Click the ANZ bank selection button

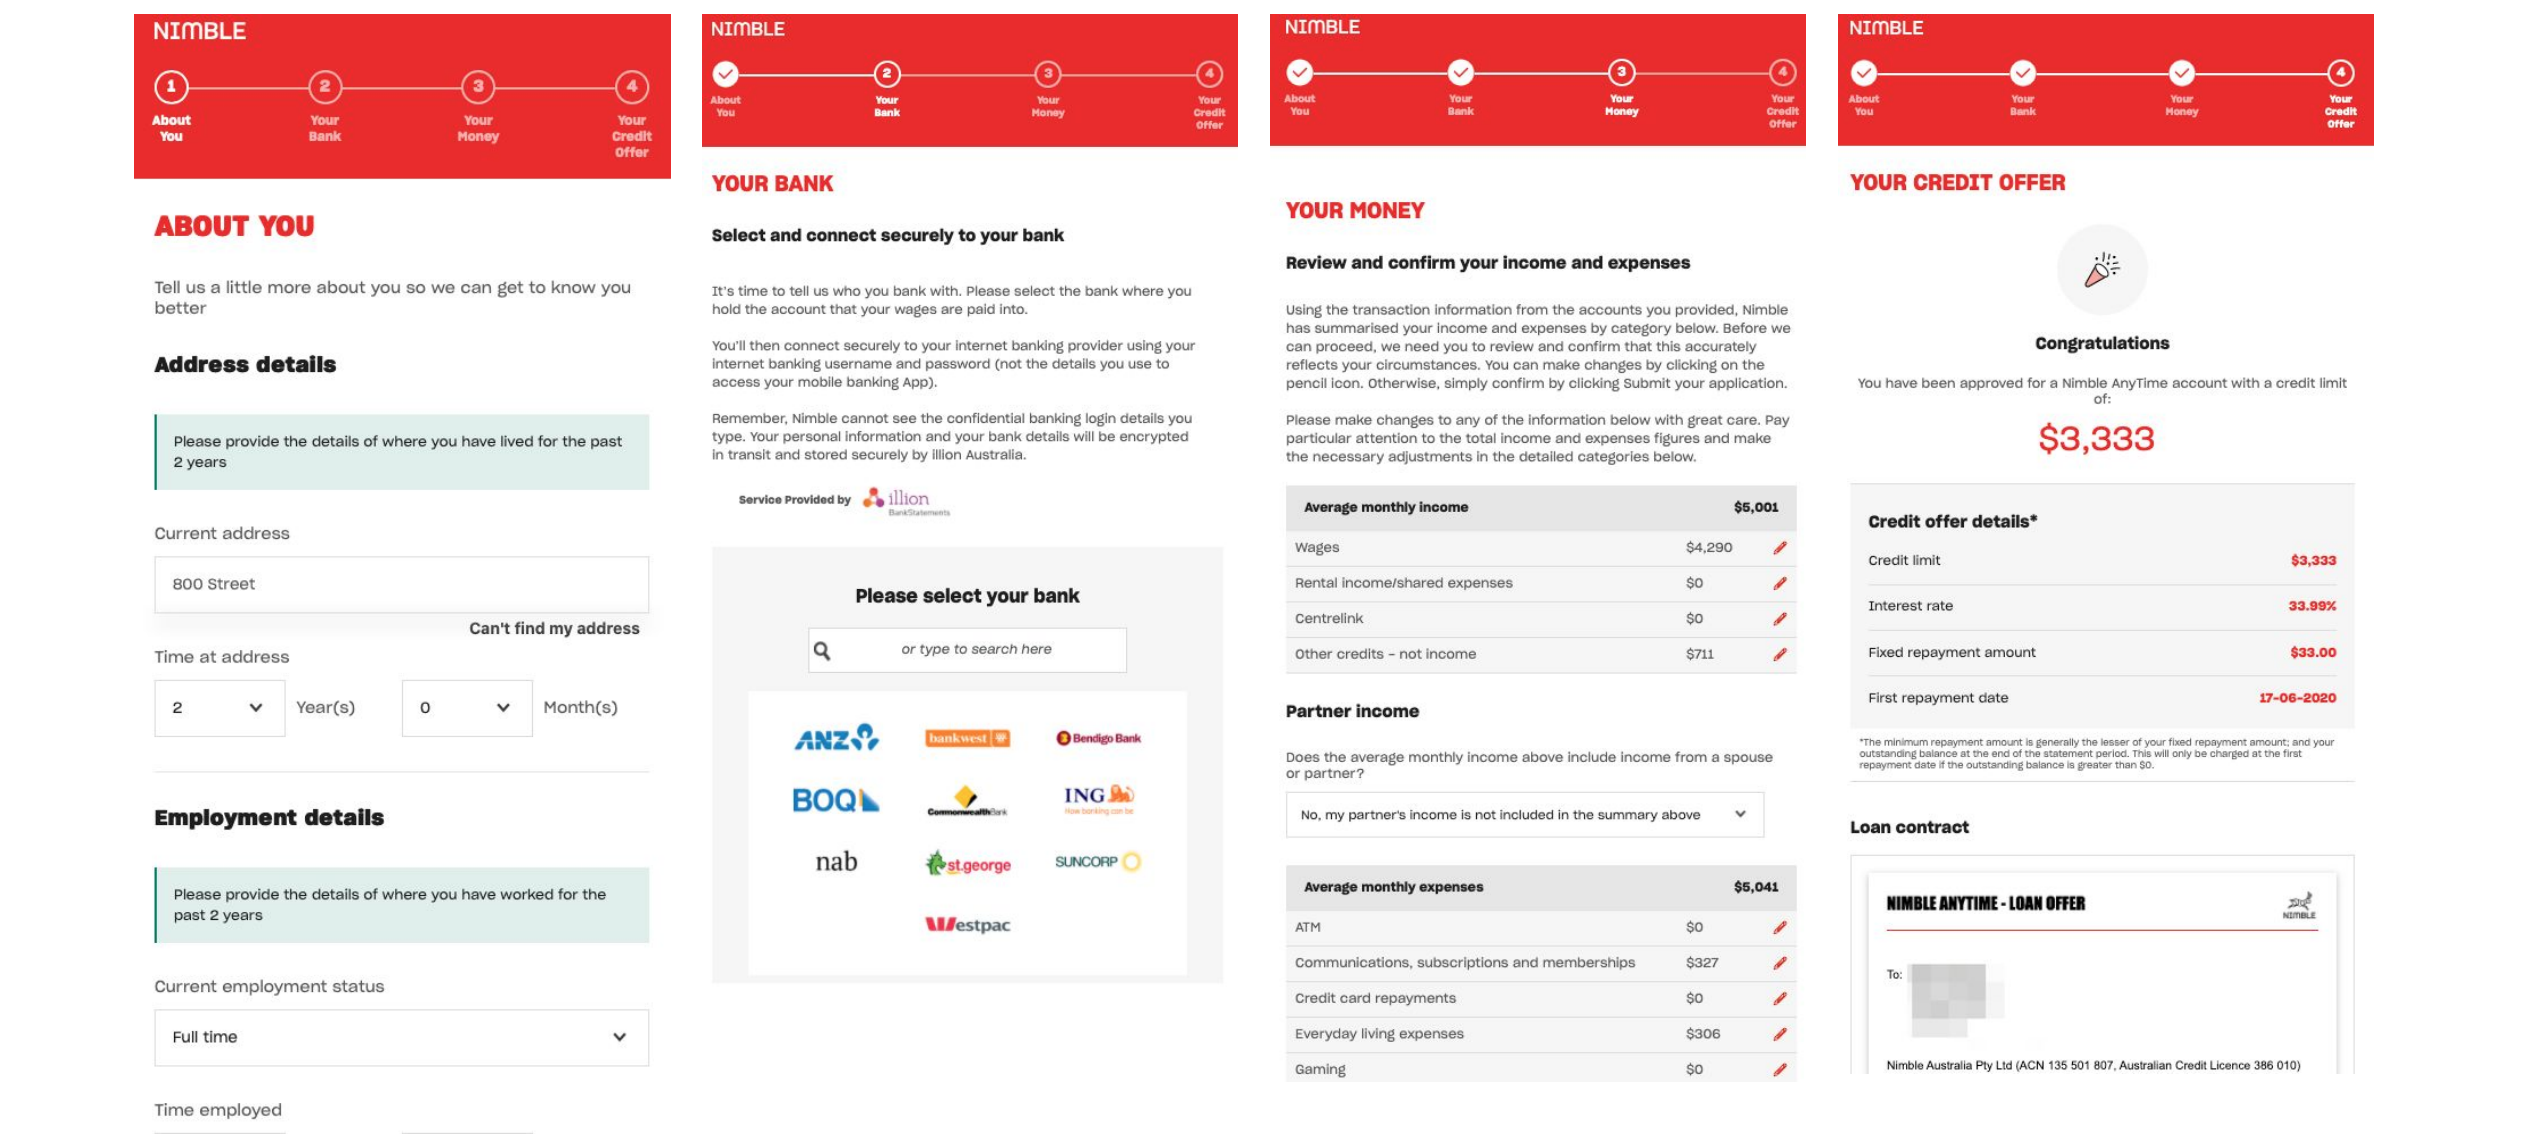point(836,738)
